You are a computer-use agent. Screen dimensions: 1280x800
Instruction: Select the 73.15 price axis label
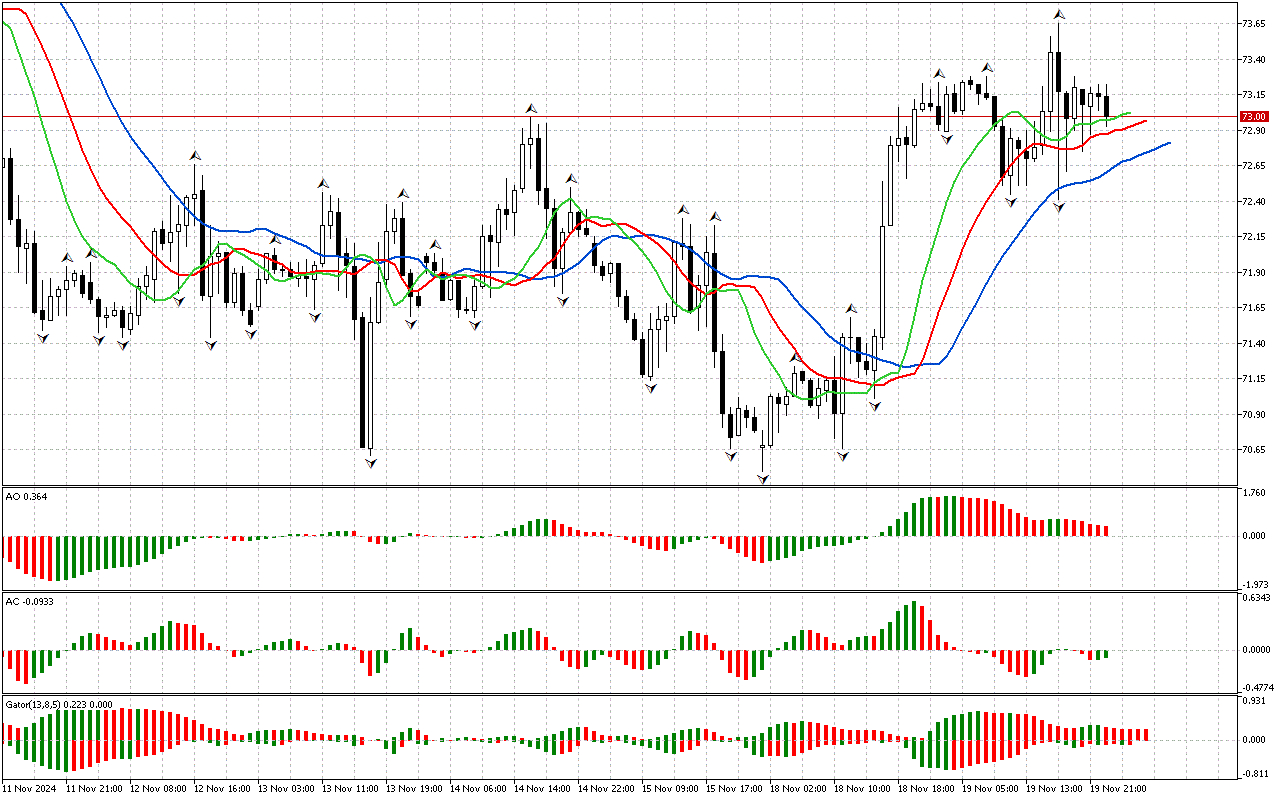1254,95
